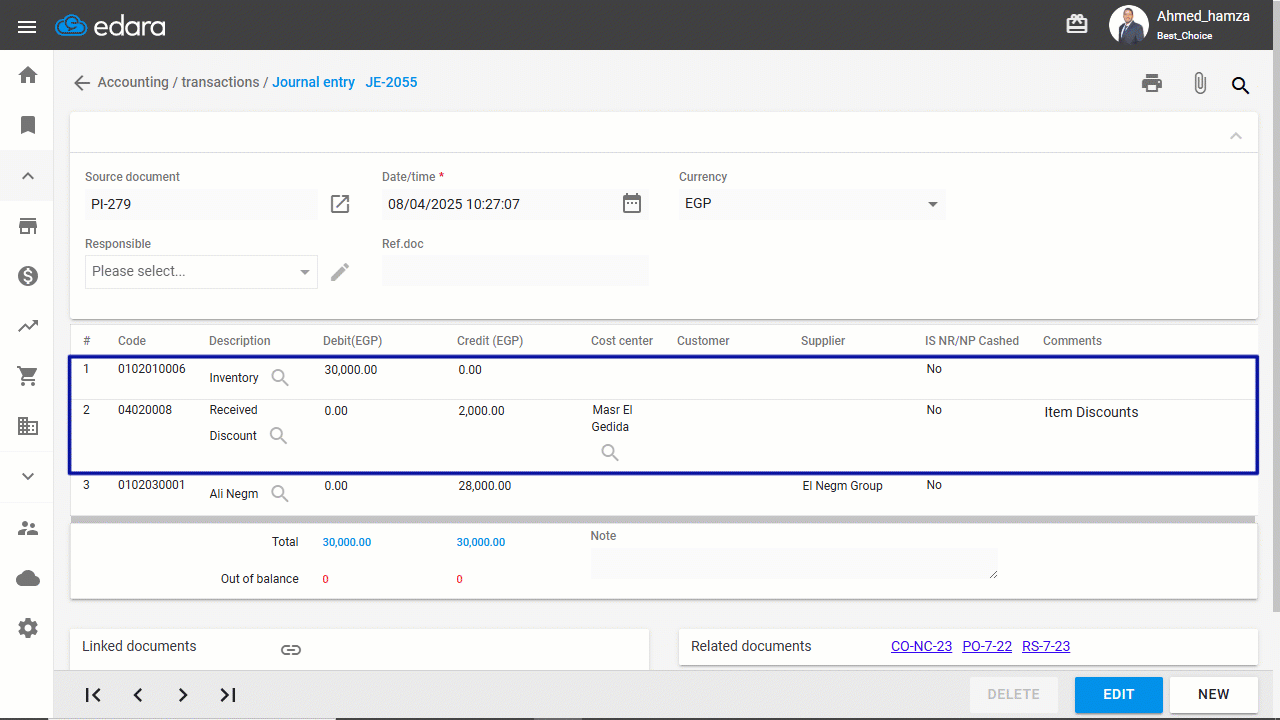Open the trending chart sidebar icon
The height and width of the screenshot is (720, 1280).
(x=28, y=326)
